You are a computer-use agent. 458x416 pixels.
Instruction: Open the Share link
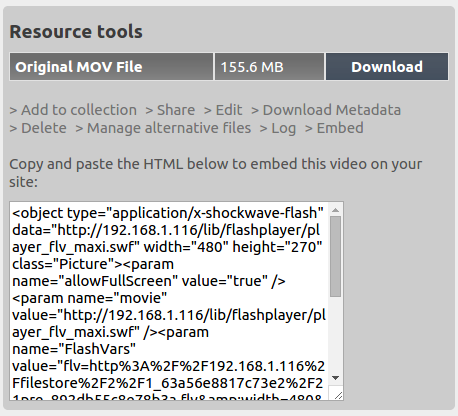pos(170,110)
